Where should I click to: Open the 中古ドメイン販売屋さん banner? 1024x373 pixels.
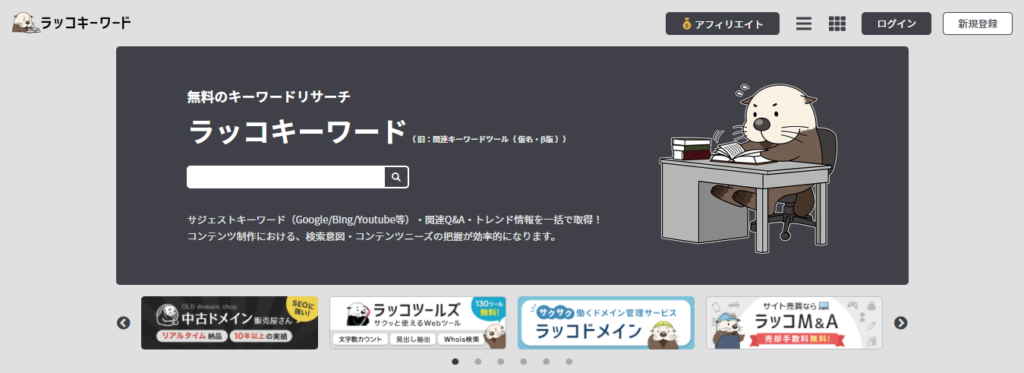(x=230, y=323)
